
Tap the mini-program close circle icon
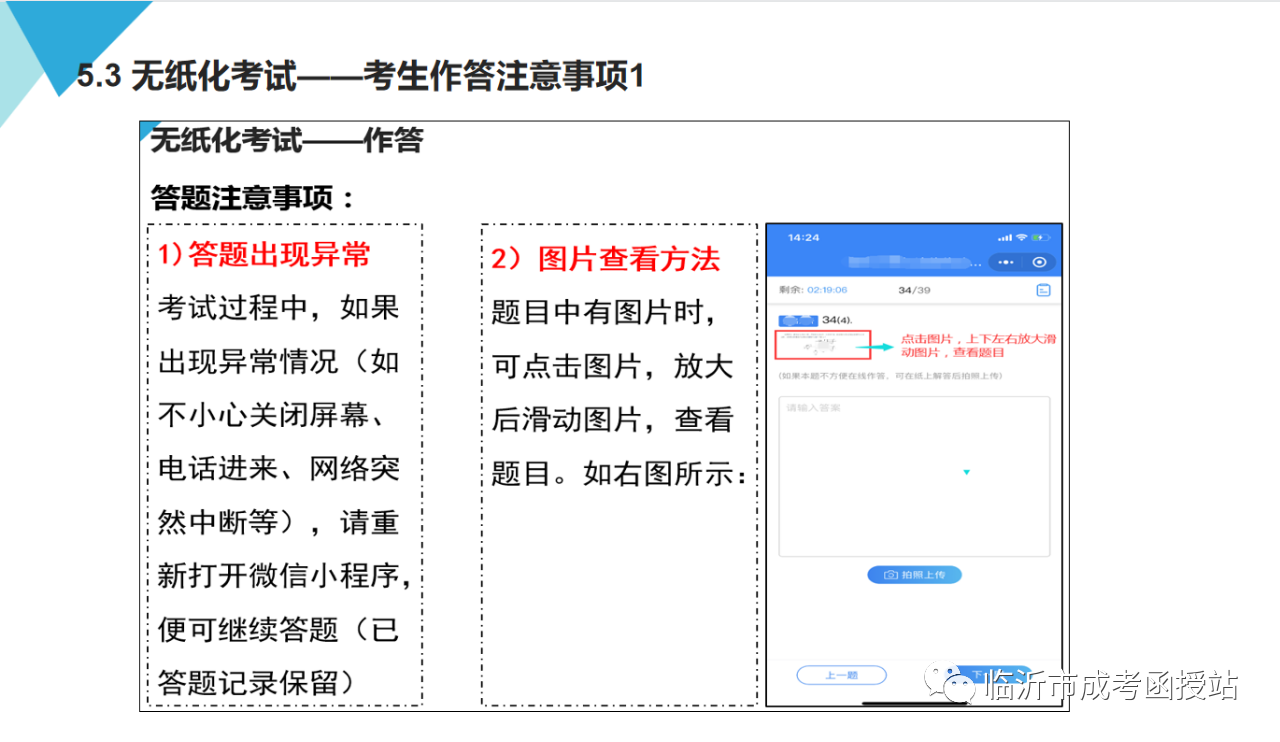(x=1040, y=262)
